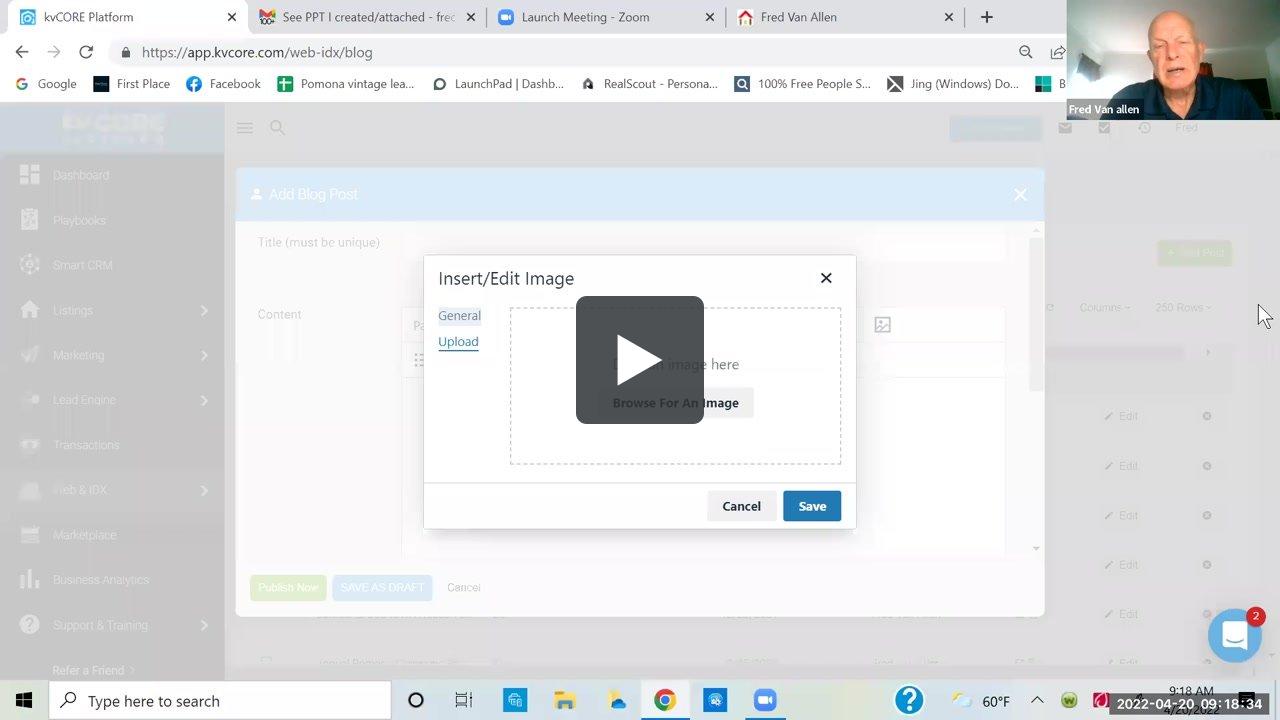
Task: Cancel the Insert/Edit Image dialog
Action: [x=741, y=506]
